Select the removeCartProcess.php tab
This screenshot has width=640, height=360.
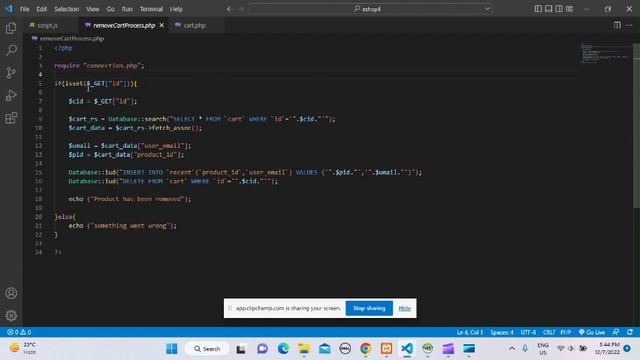124,25
